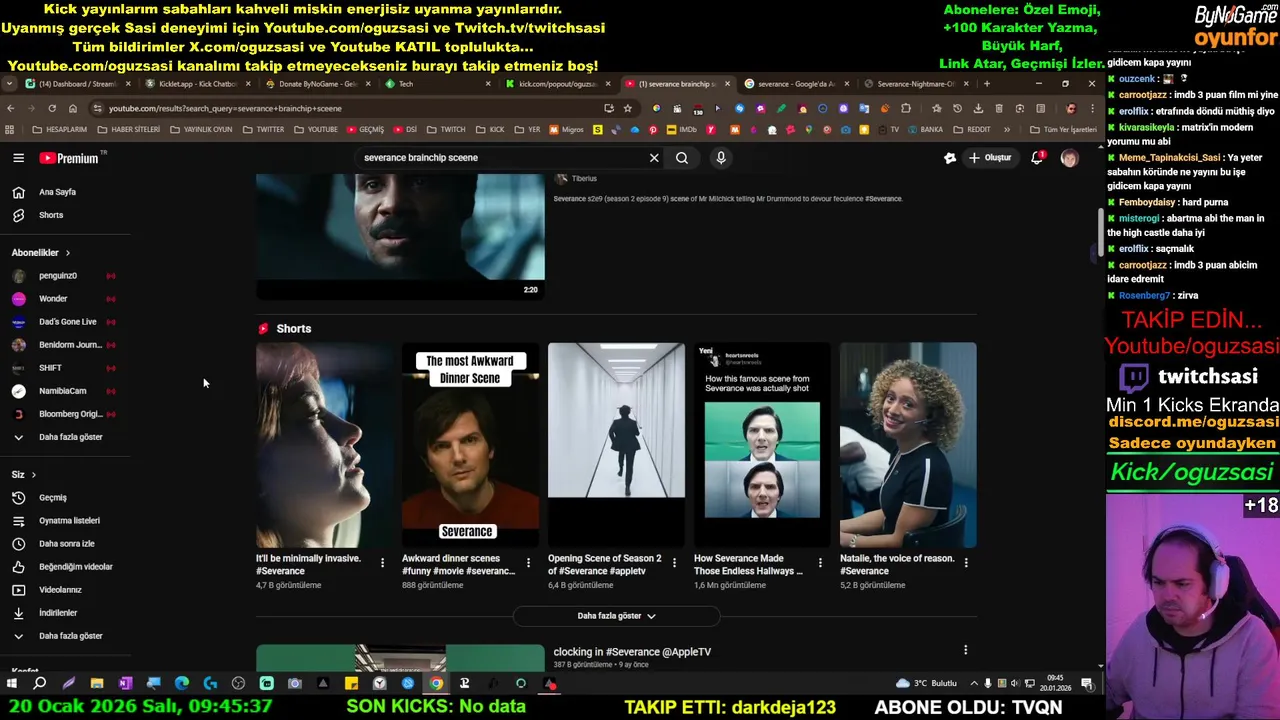Open NamibiaCam subscription channel
1280x720 pixels.
pos(65,391)
